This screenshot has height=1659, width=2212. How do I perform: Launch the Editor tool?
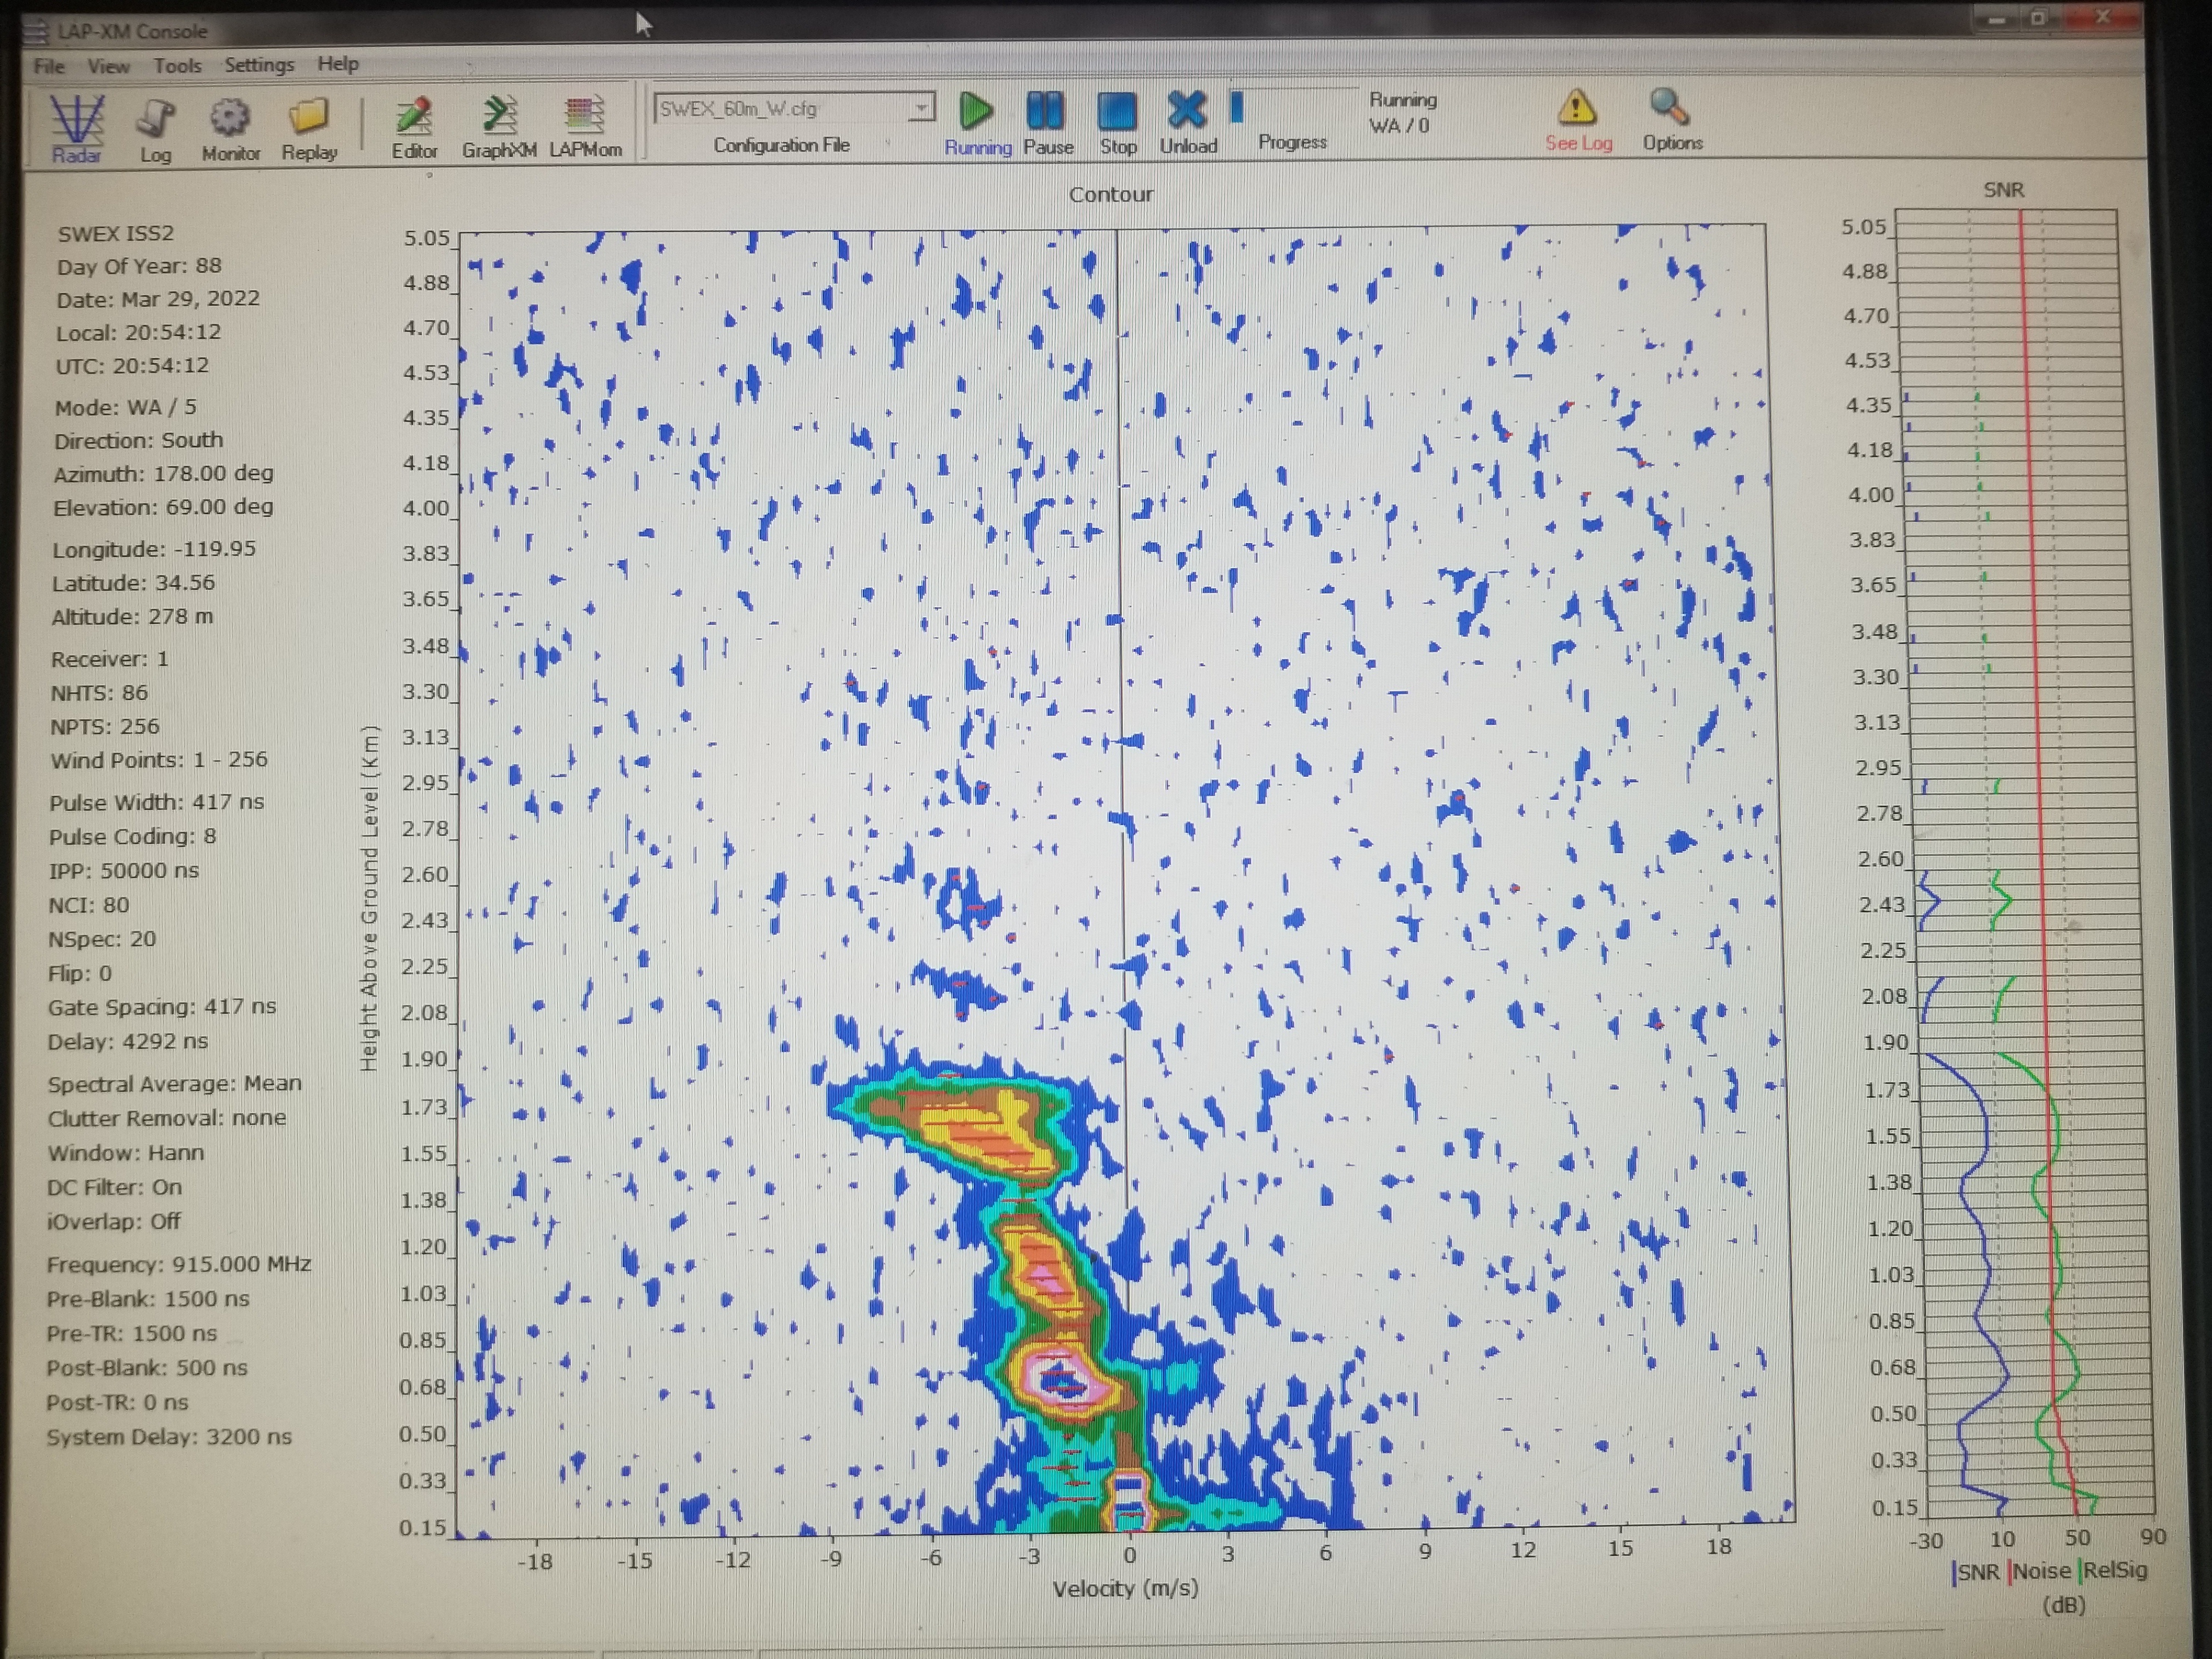click(414, 118)
